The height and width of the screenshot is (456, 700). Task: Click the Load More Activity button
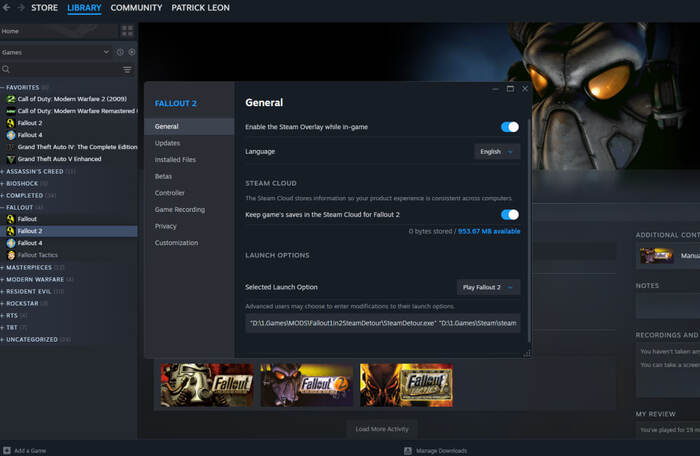click(382, 429)
